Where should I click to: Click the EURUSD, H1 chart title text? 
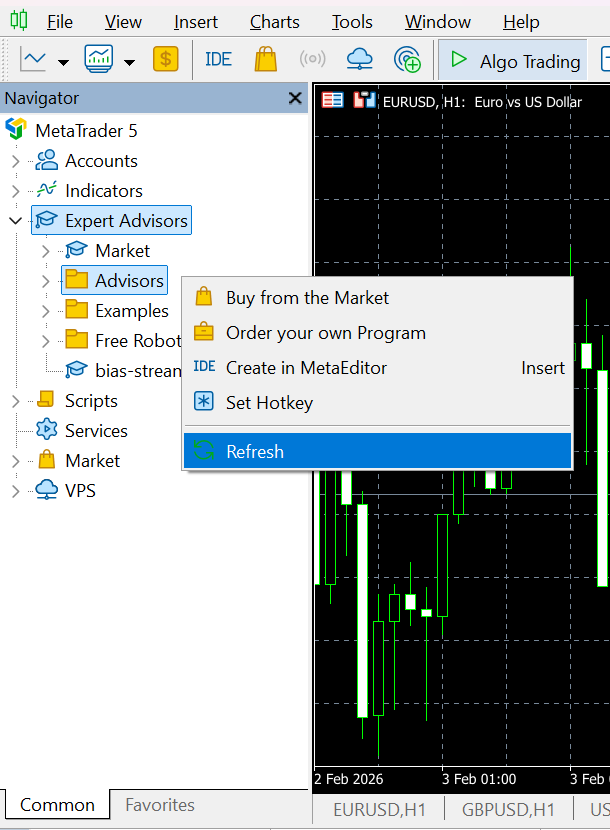482,102
